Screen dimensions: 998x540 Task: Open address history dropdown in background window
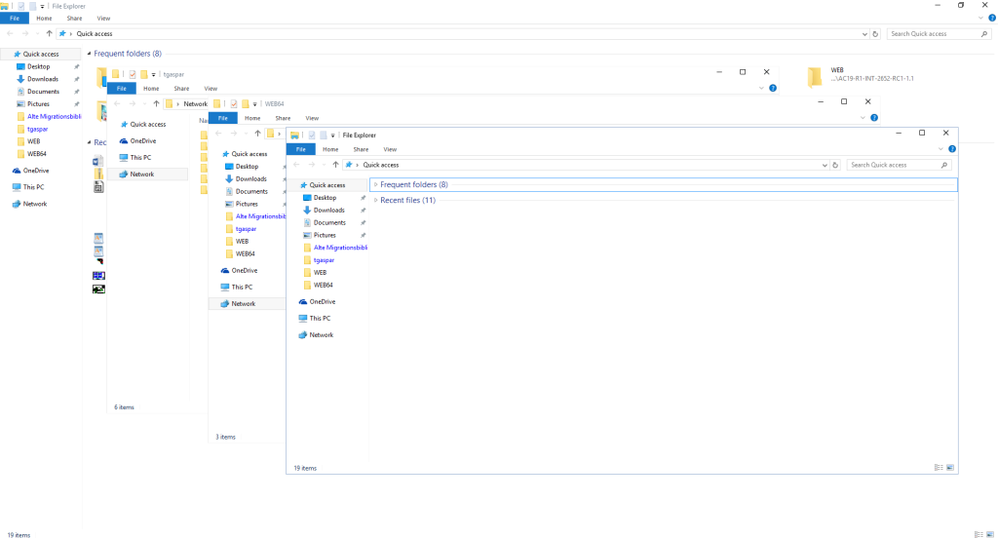(864, 34)
